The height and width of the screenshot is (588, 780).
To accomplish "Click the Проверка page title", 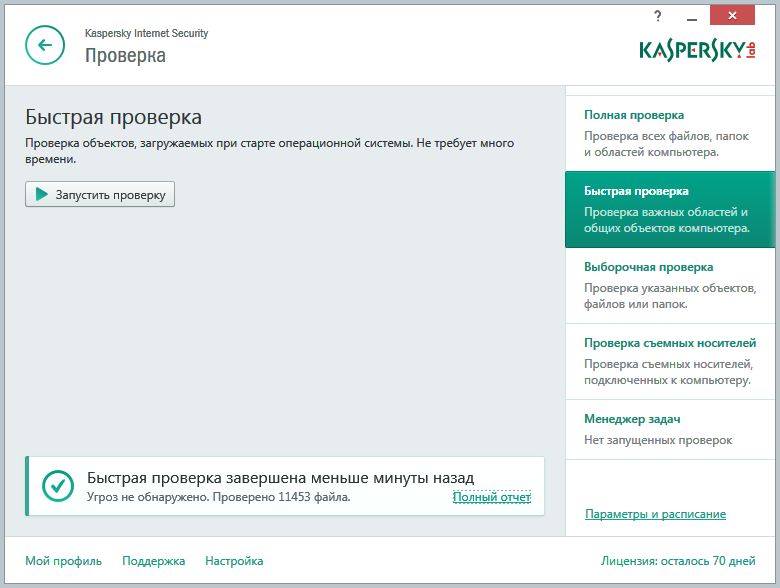I will pyautogui.click(x=125, y=56).
